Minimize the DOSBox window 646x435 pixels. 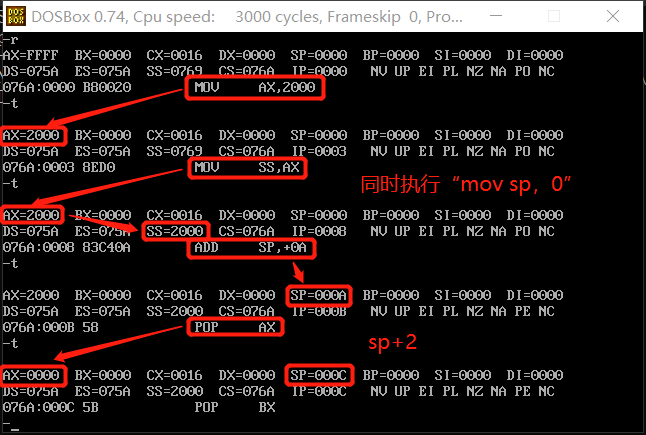pyautogui.click(x=496, y=16)
